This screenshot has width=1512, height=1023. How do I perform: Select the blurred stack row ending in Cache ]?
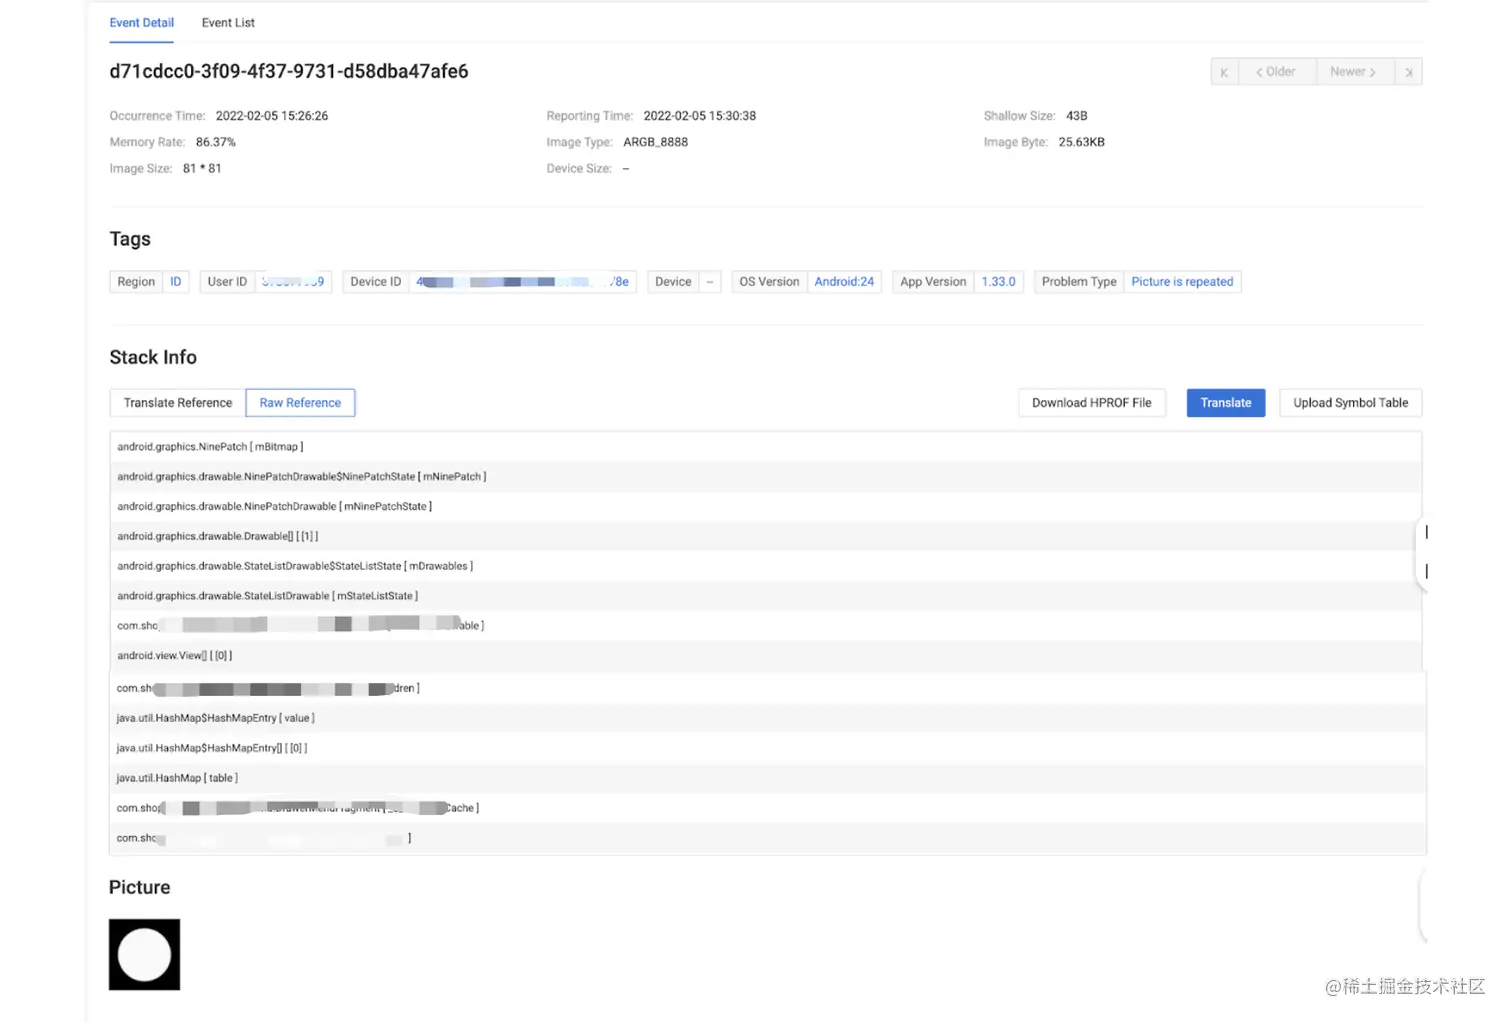click(x=768, y=808)
